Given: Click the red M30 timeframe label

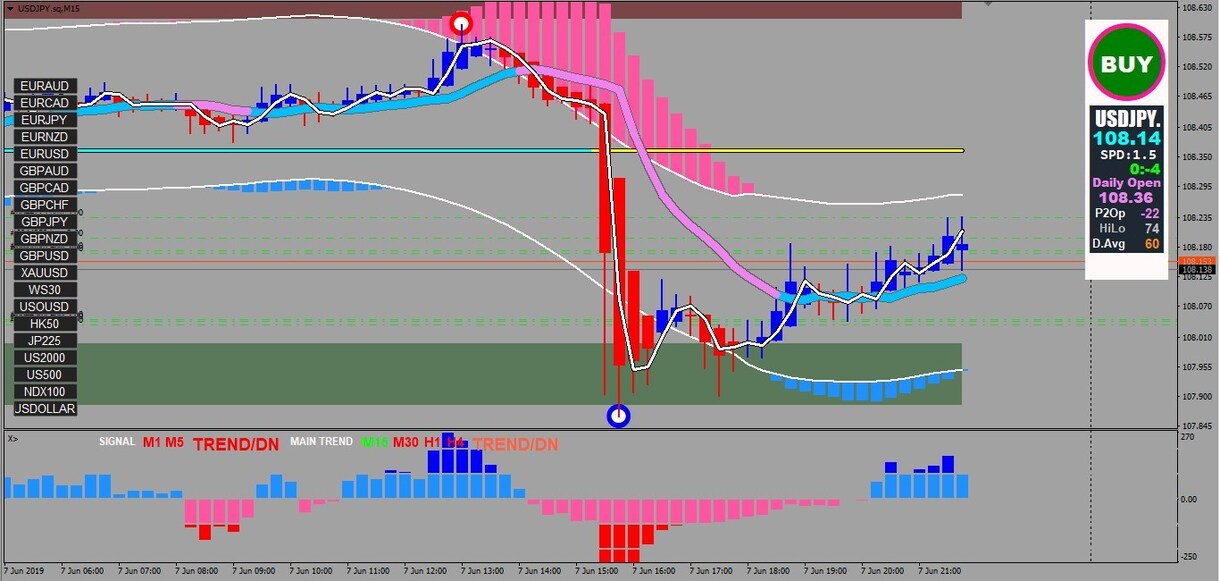Looking at the screenshot, I should click(x=405, y=441).
